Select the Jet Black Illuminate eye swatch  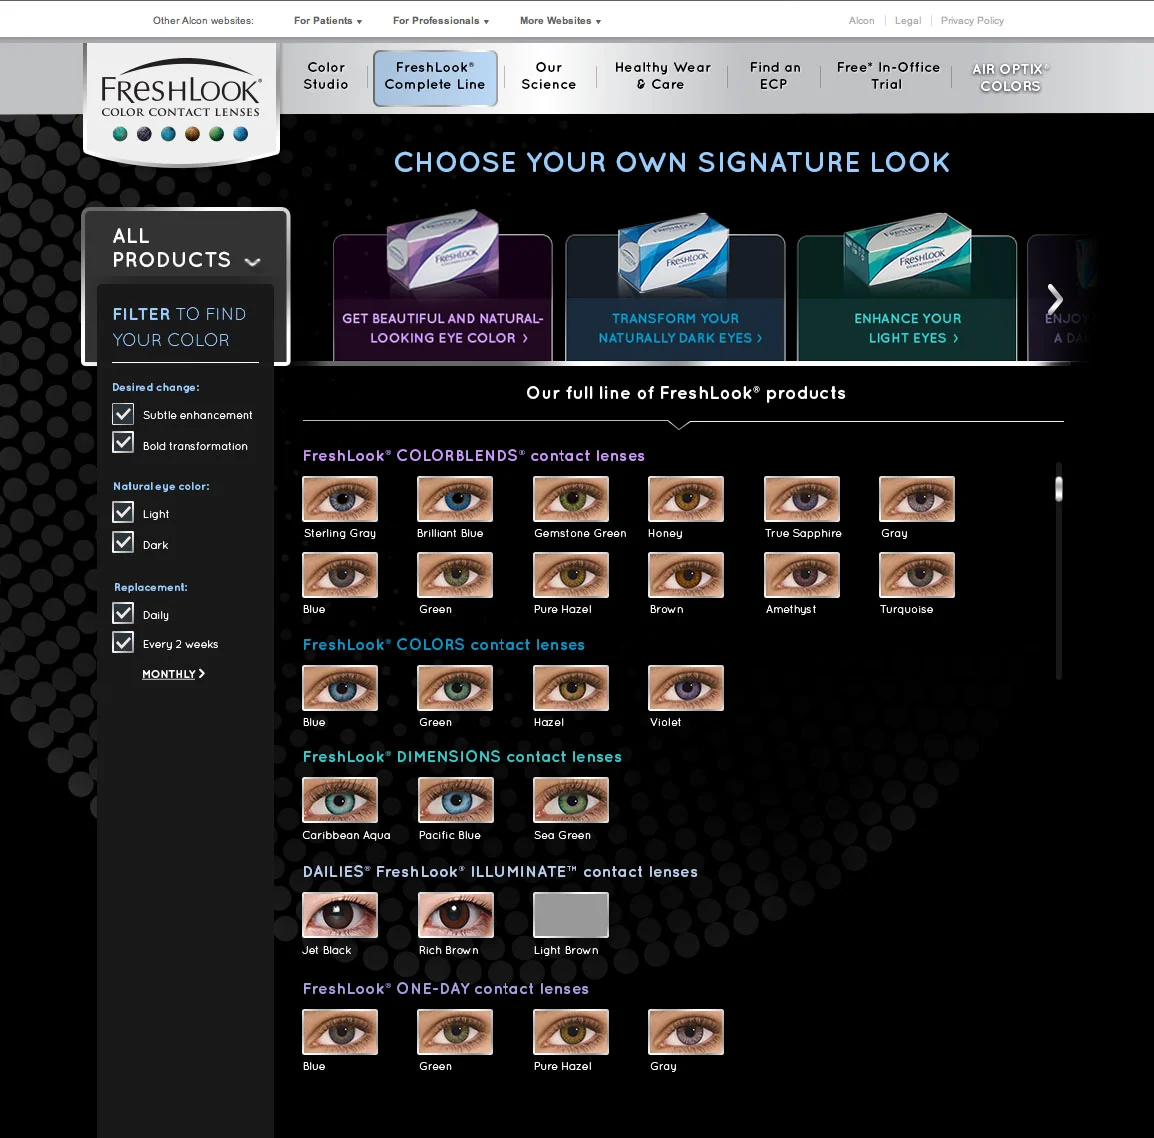pos(340,915)
